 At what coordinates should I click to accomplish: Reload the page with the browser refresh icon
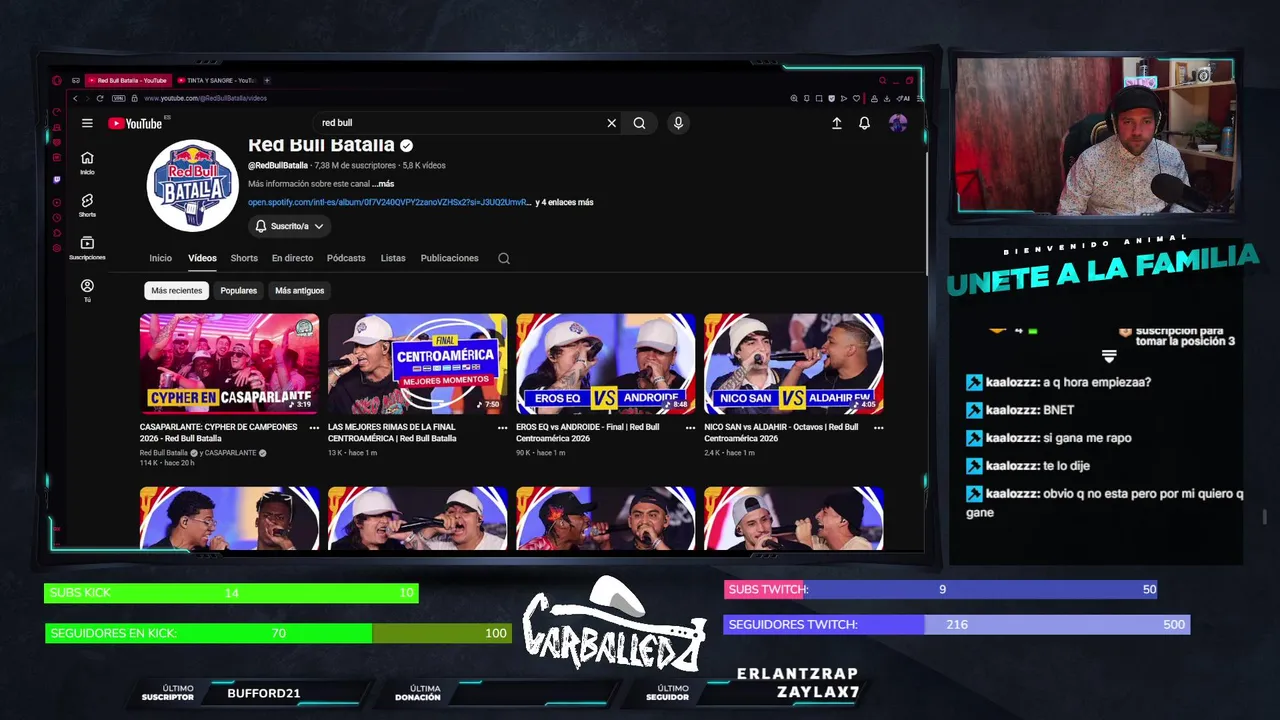100,98
